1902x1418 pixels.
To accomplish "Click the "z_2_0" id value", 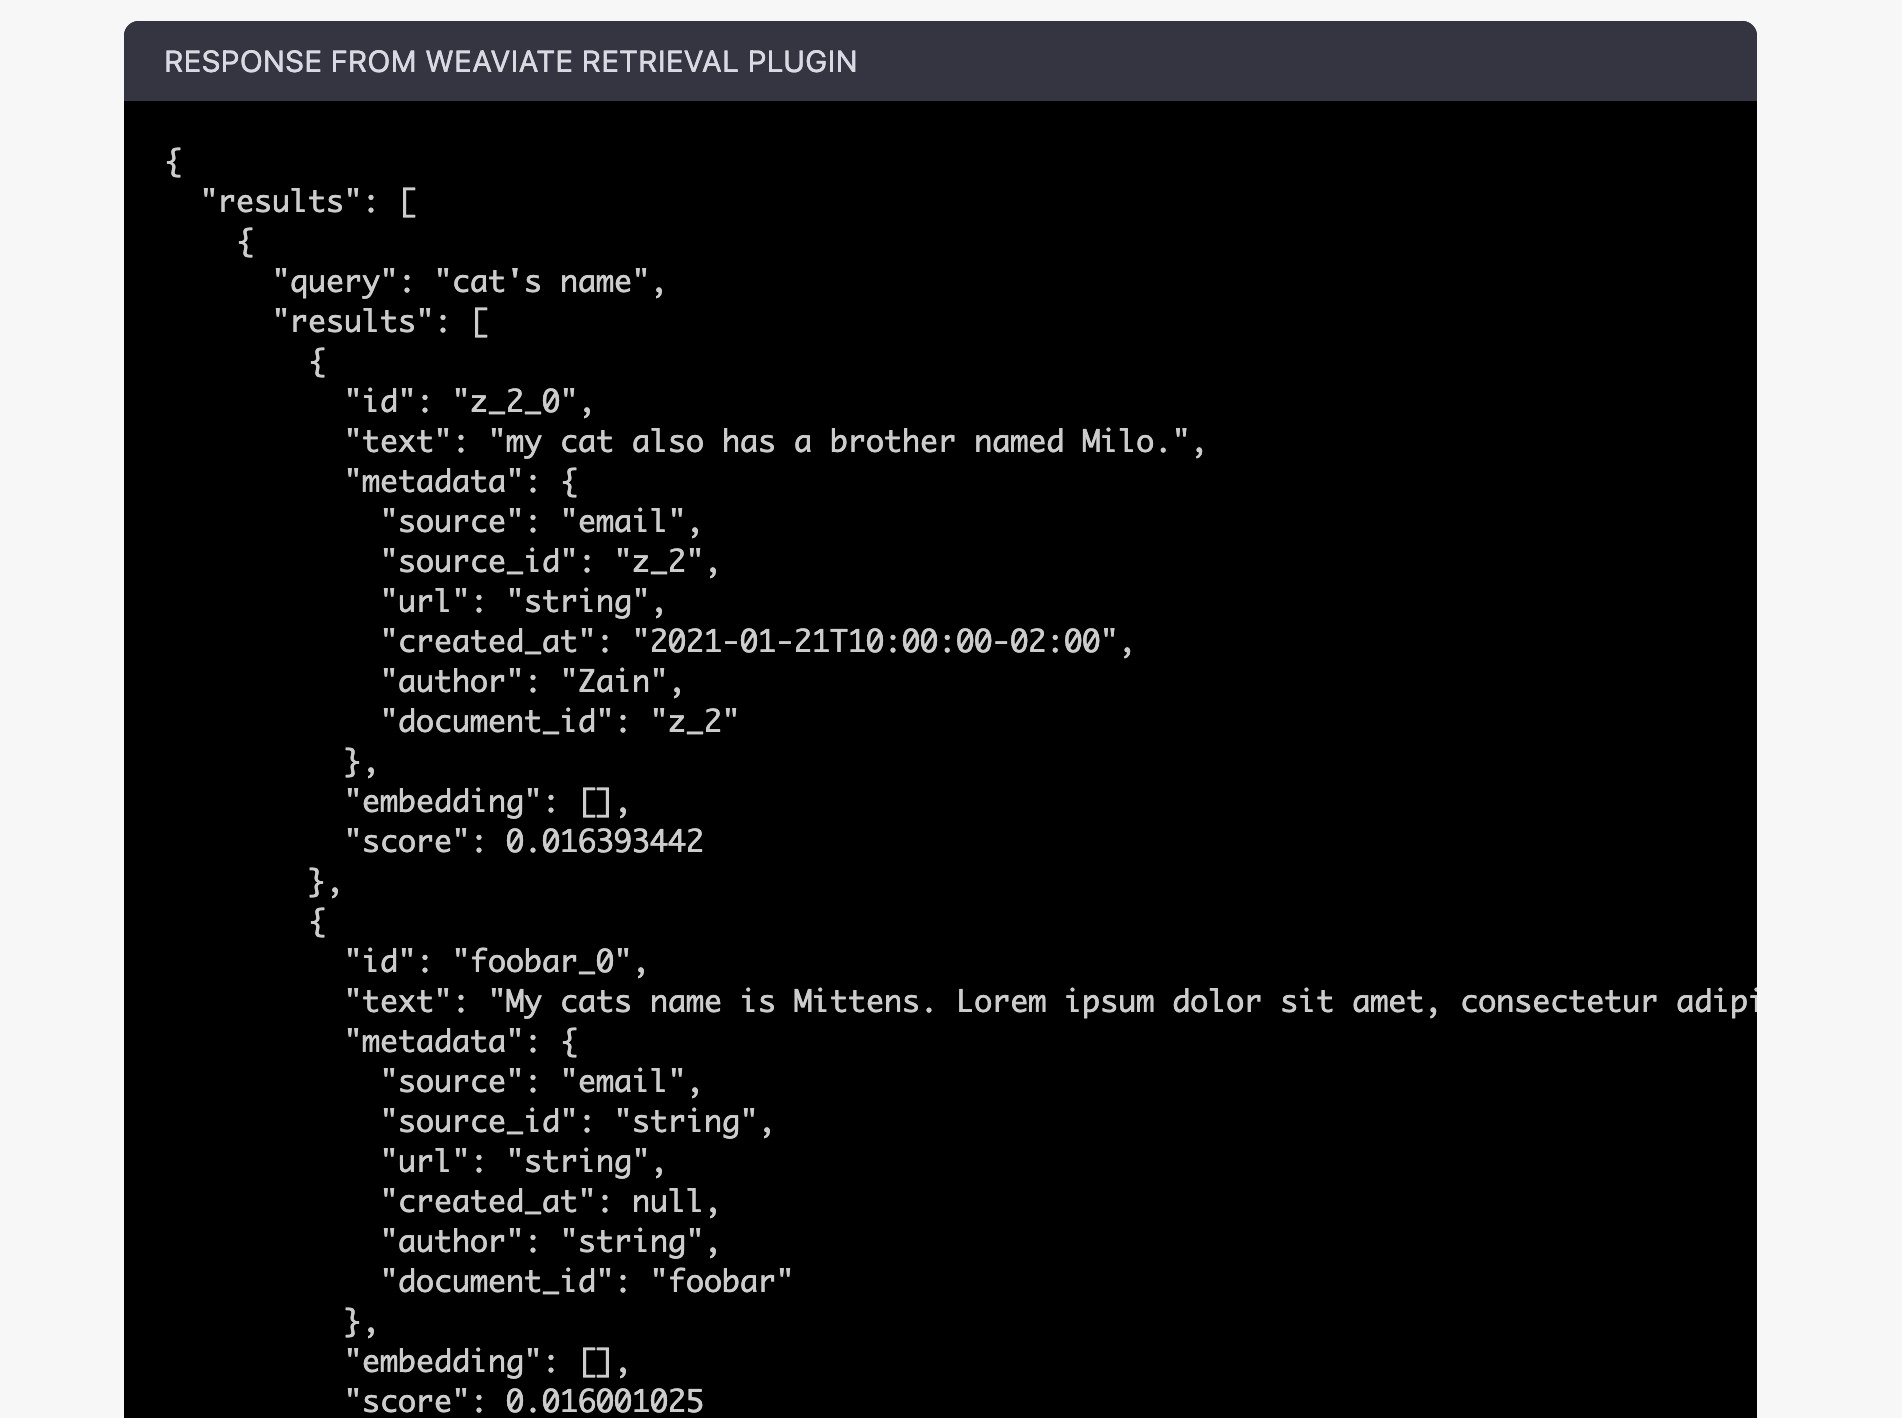I will click(x=515, y=402).
